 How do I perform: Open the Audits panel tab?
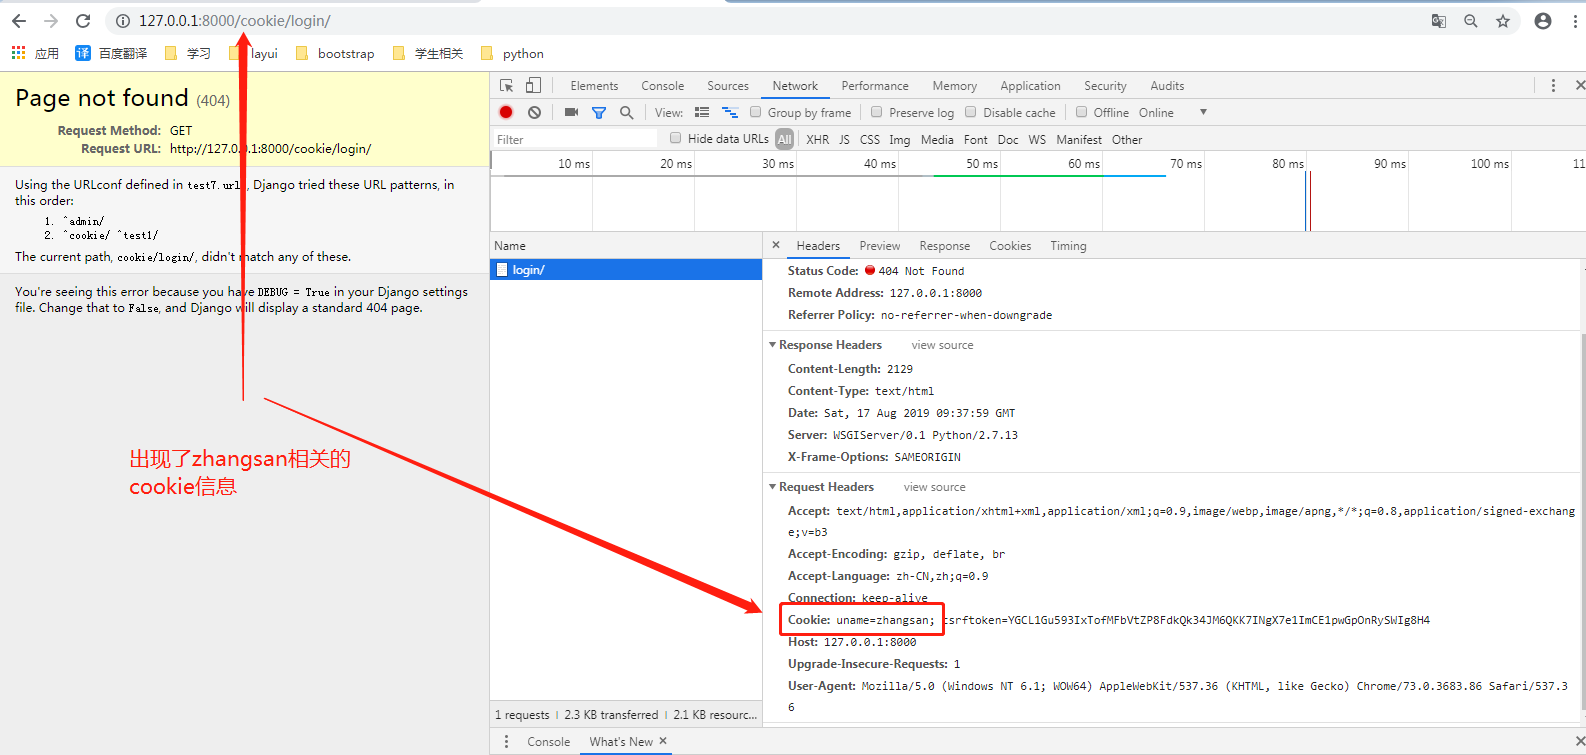1167,86
